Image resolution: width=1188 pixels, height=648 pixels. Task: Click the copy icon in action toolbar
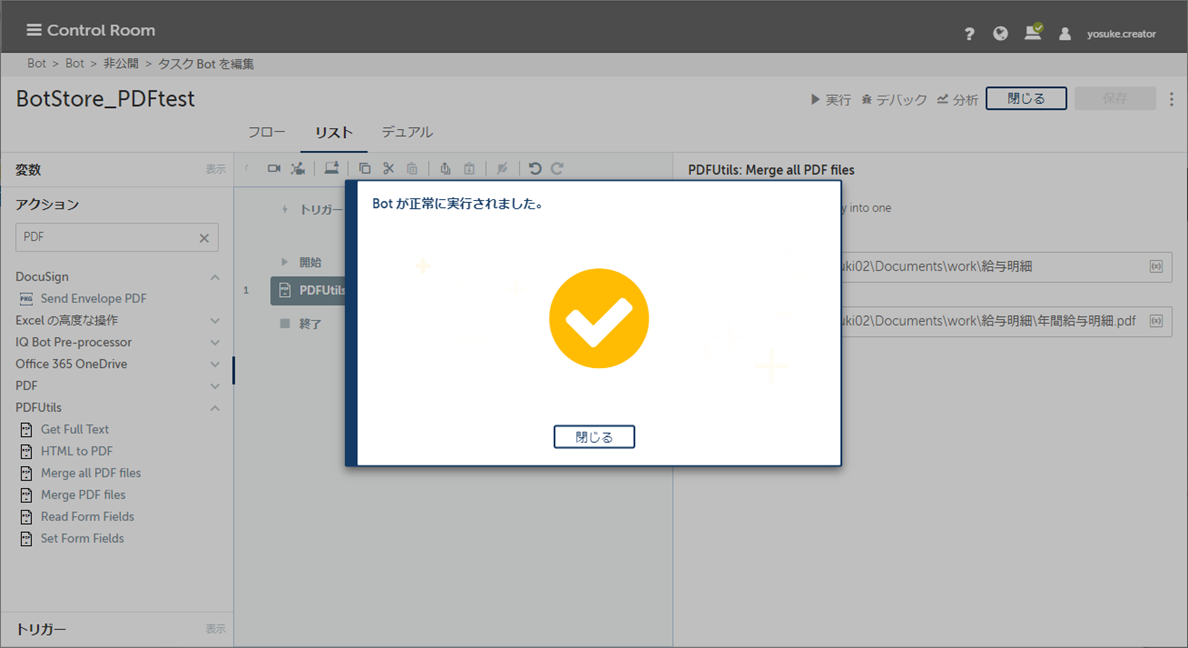(365, 169)
